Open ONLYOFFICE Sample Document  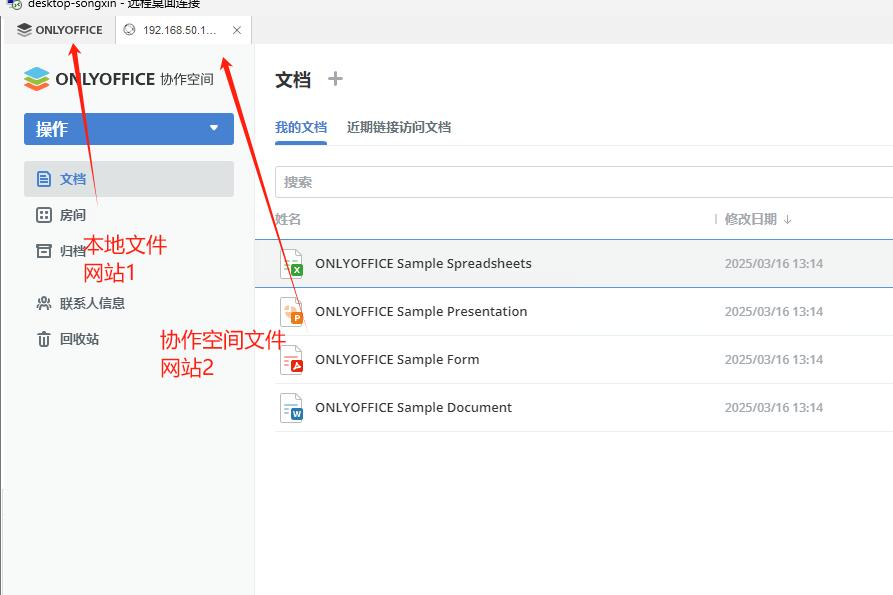(x=413, y=408)
